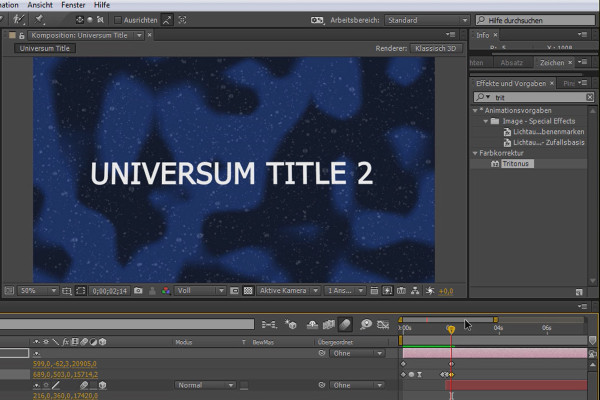Select the Puppet Pin tool
Viewport: 600px width, 400px height.
point(39,20)
